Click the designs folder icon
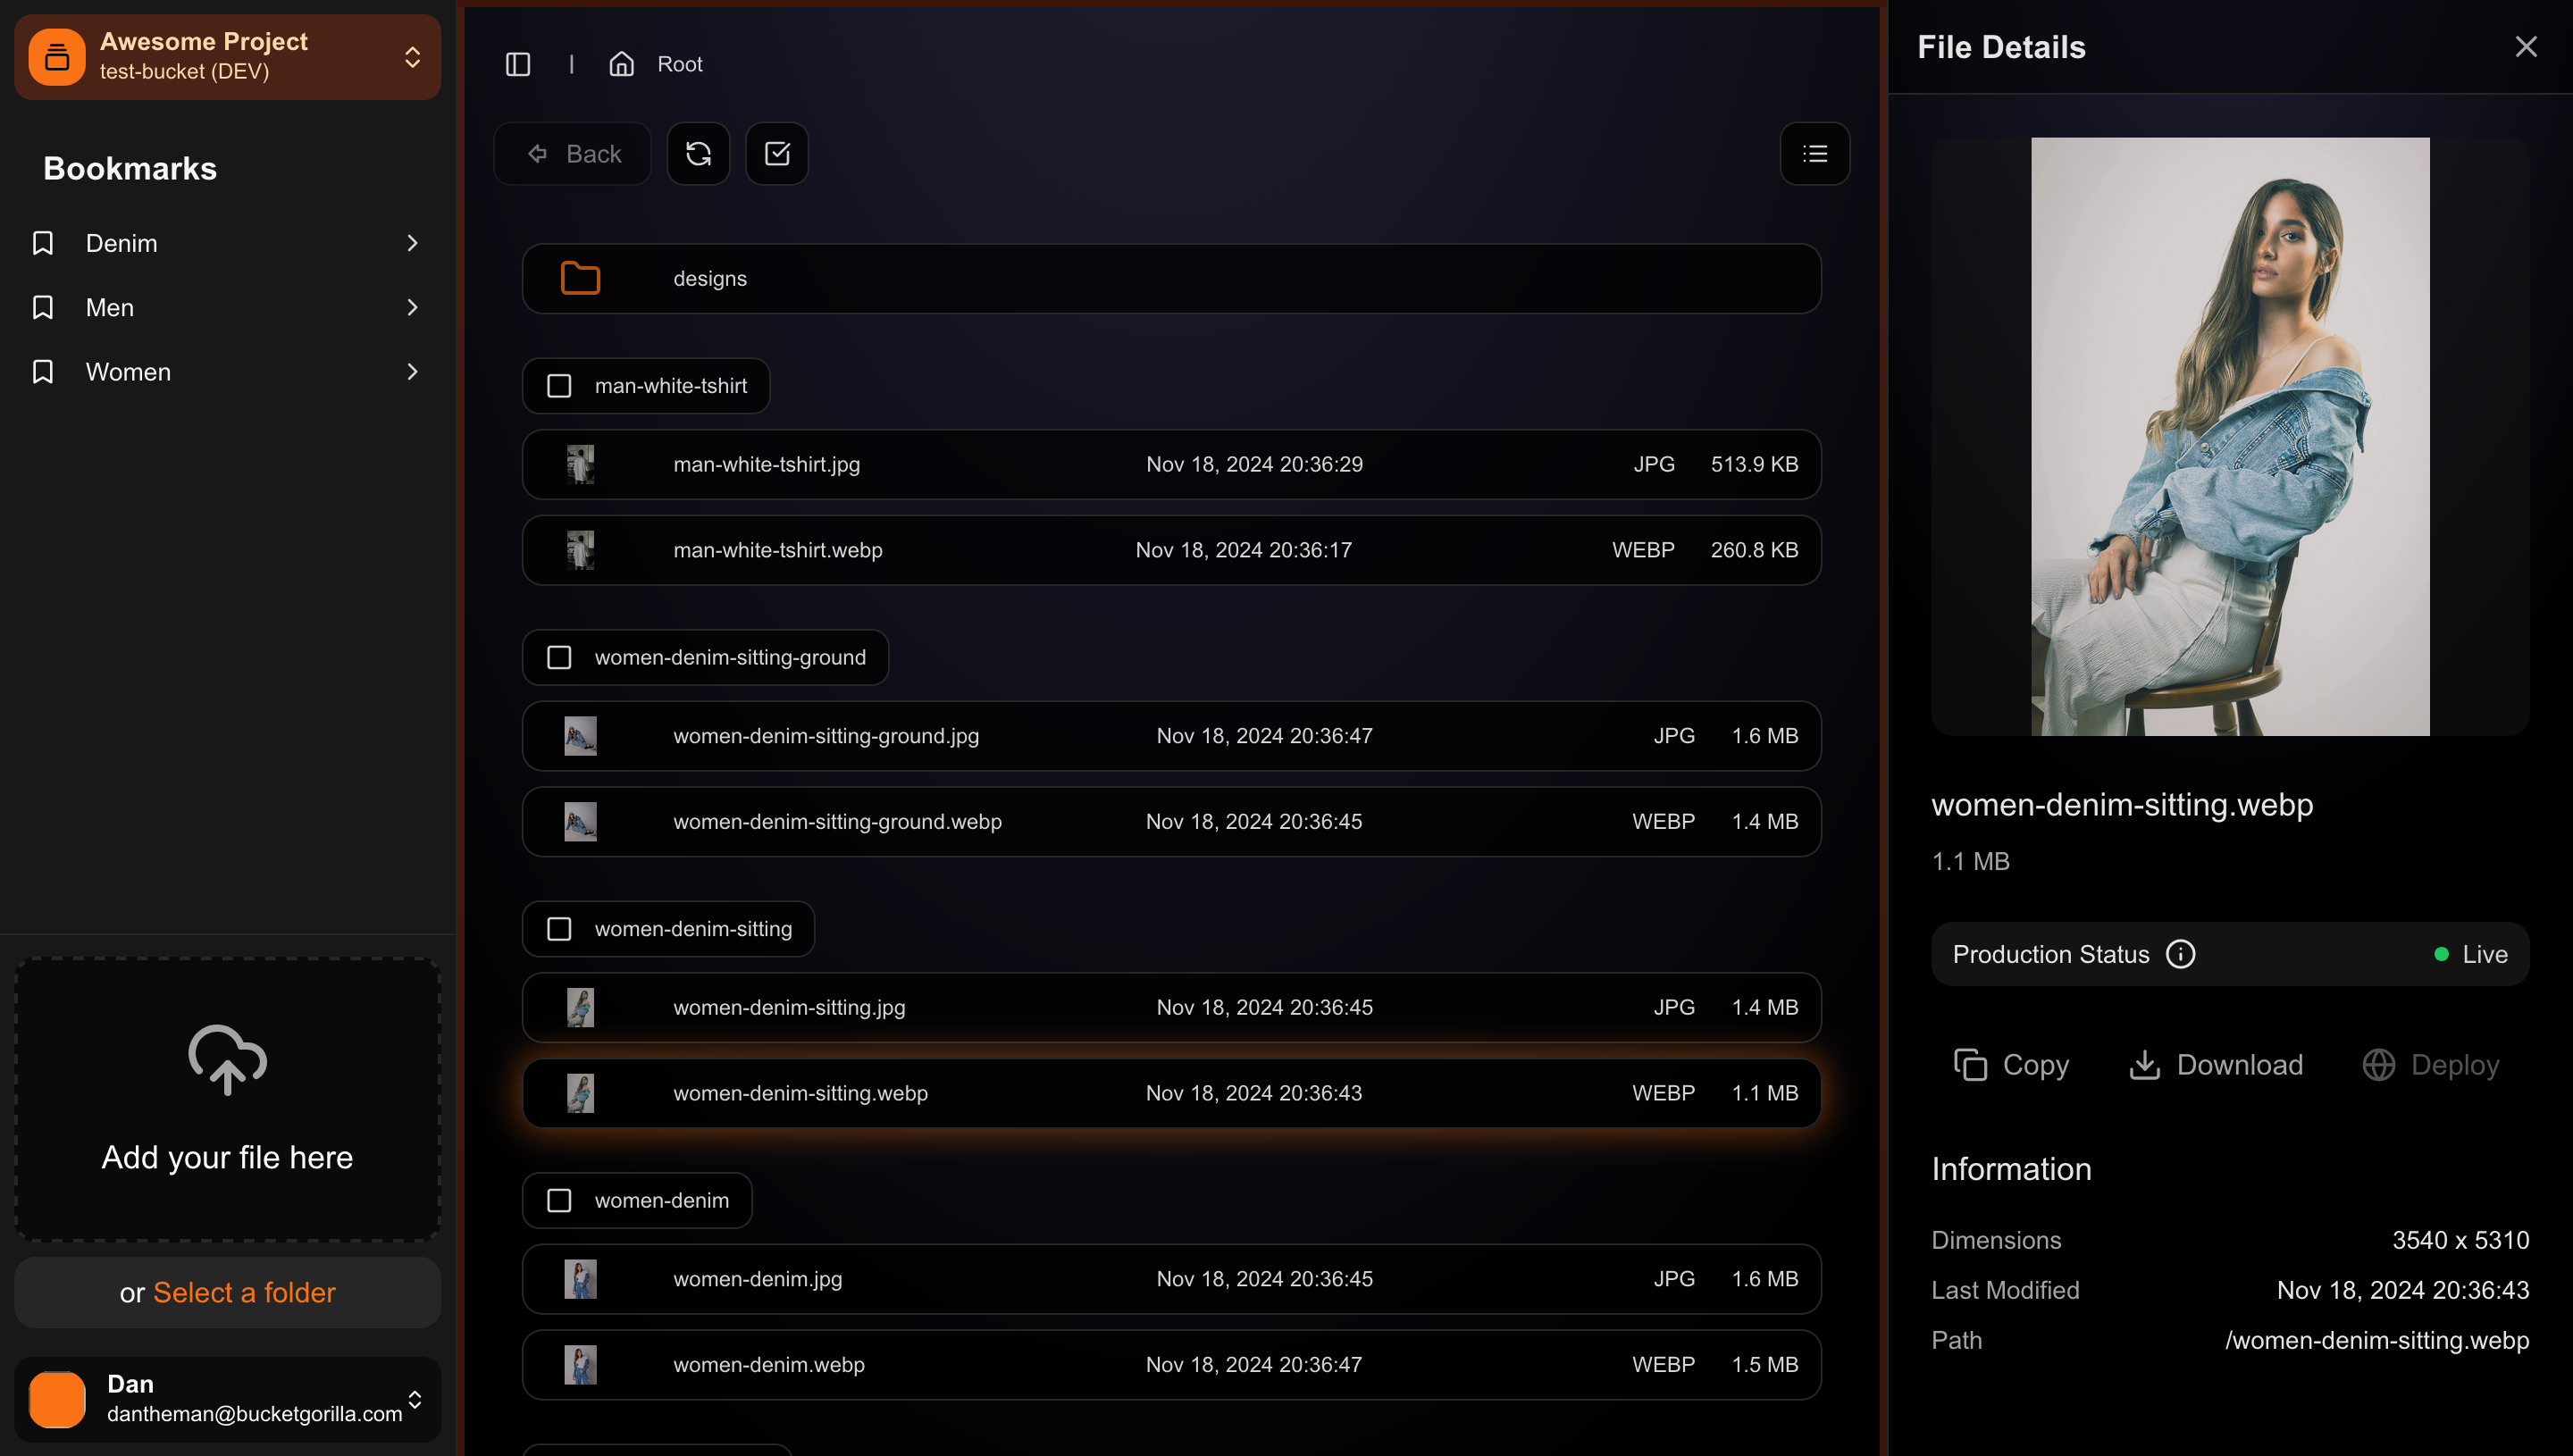The height and width of the screenshot is (1456, 2573). (x=580, y=278)
